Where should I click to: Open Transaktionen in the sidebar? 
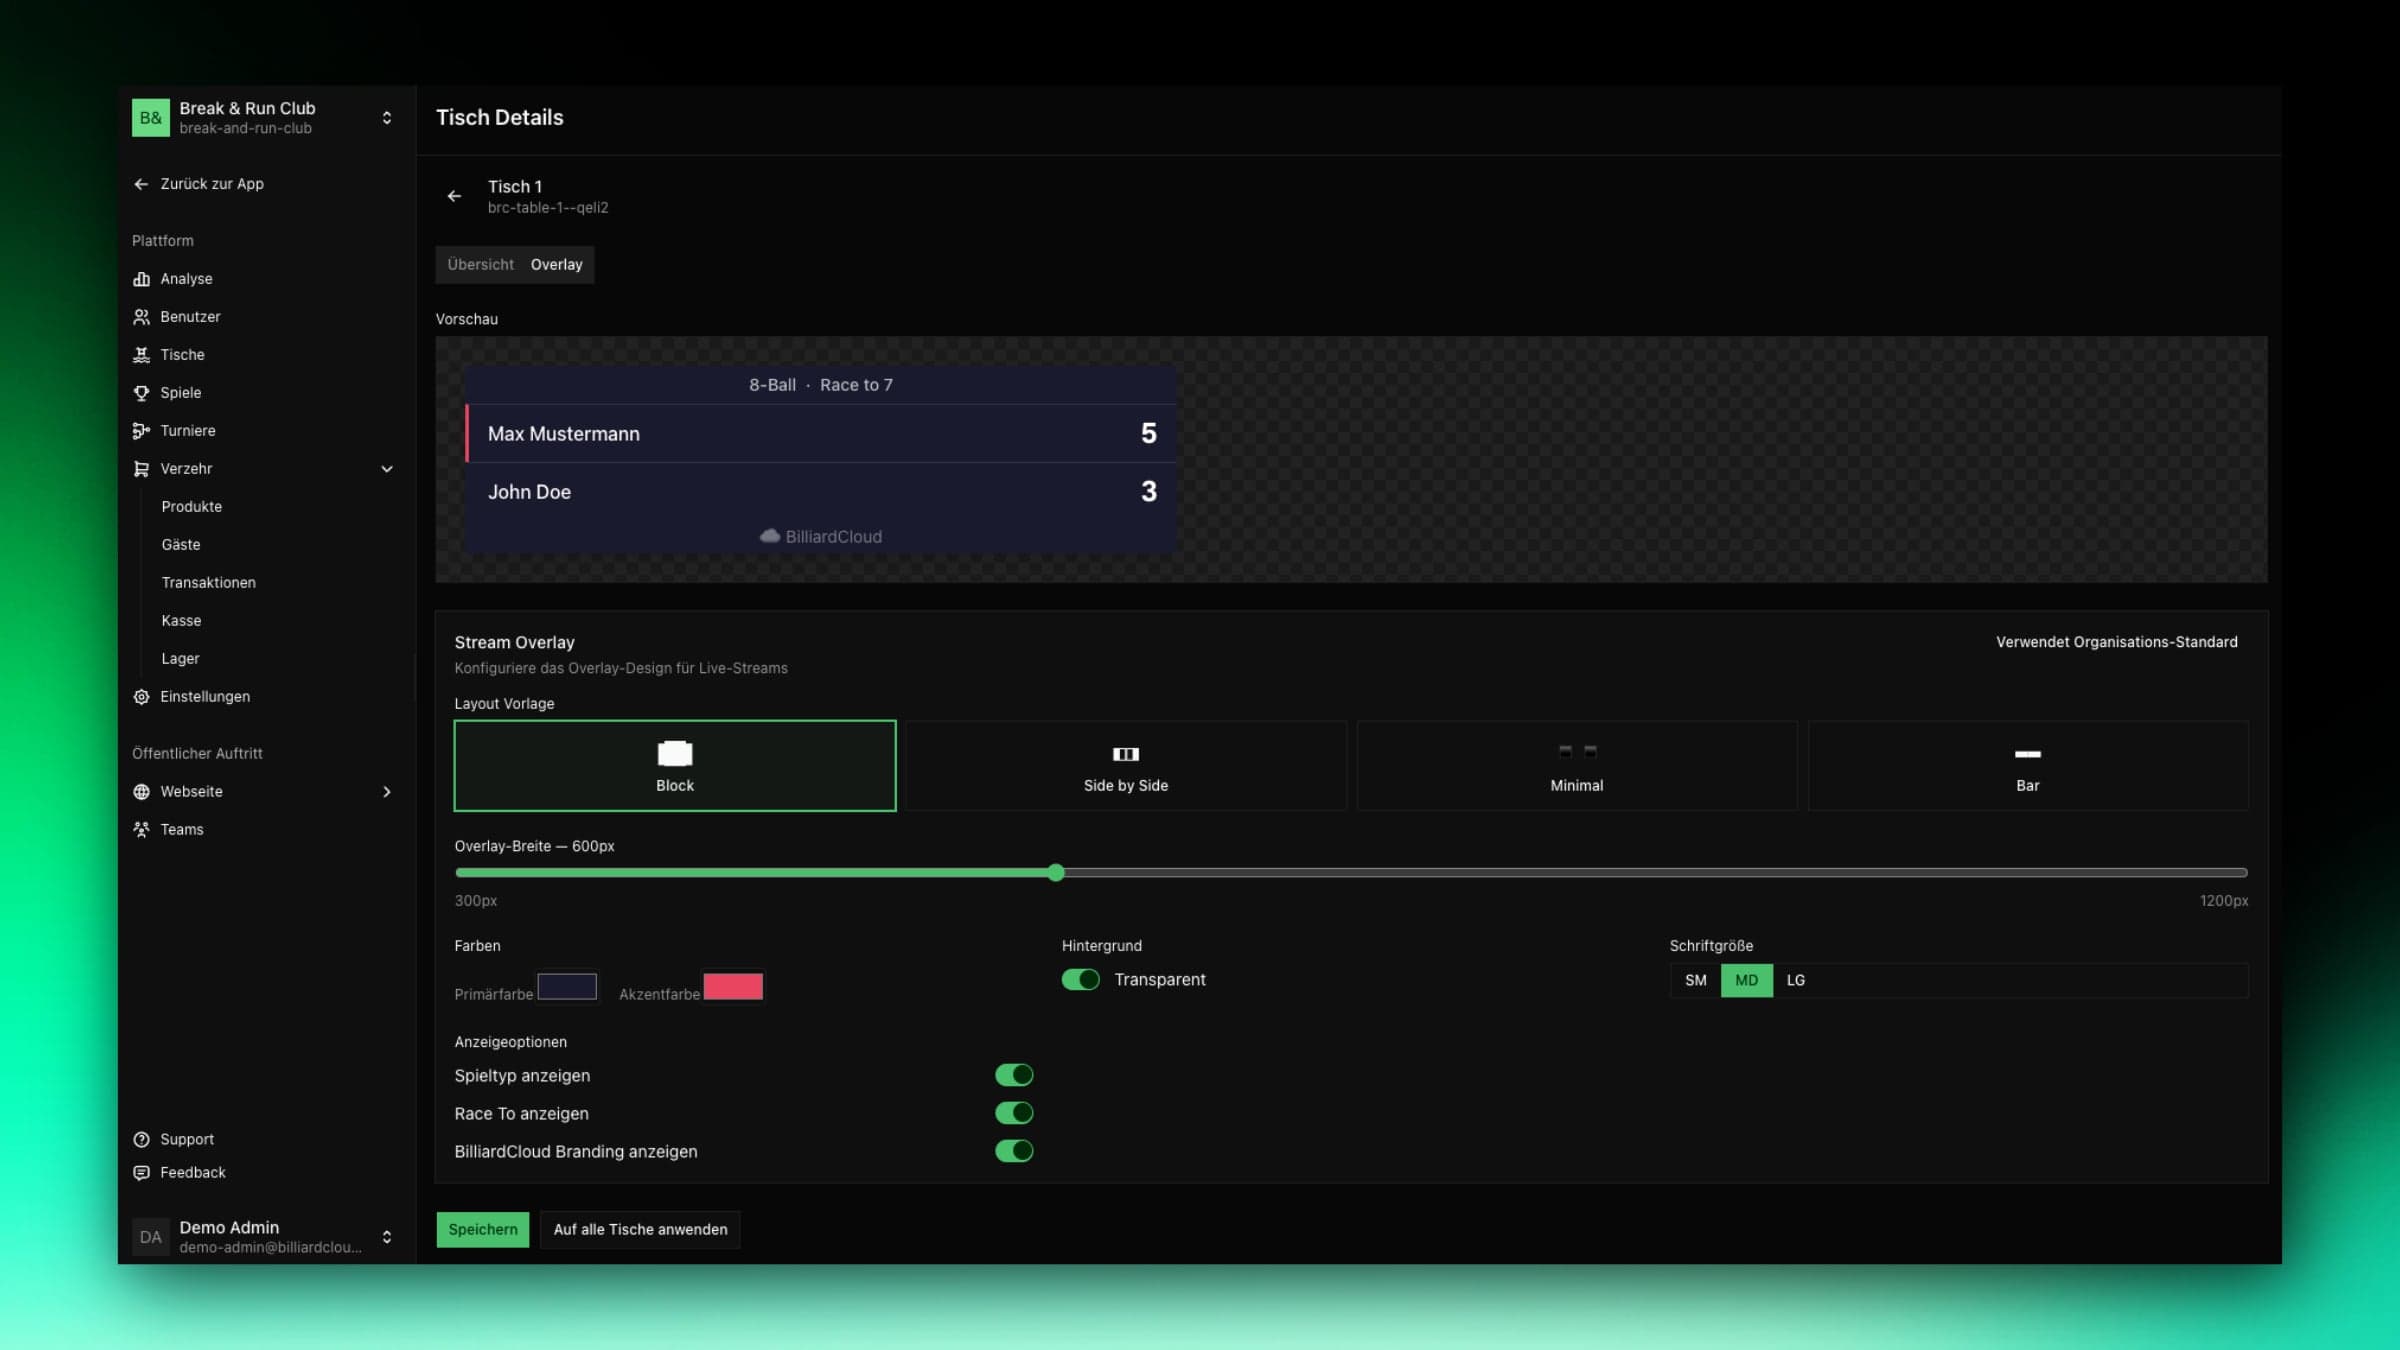tap(209, 583)
